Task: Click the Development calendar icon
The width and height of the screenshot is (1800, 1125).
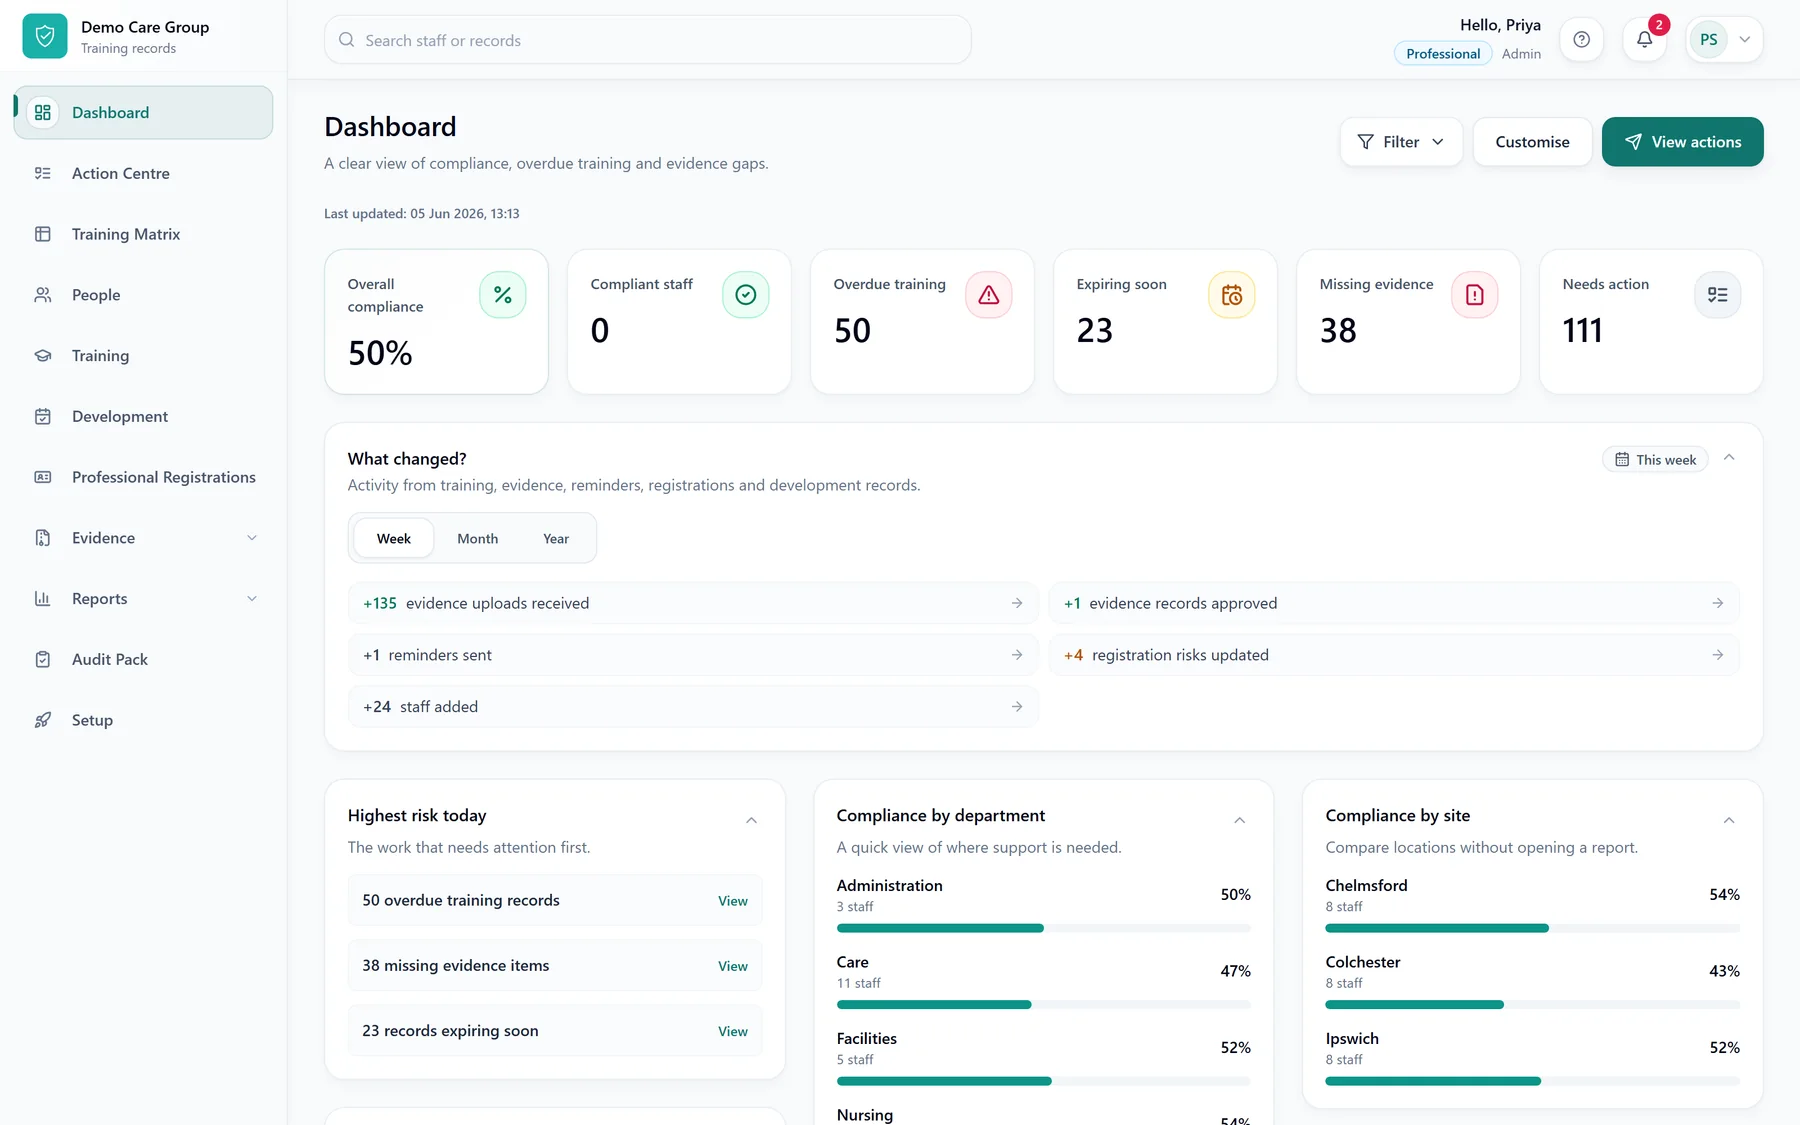Action: (43, 416)
